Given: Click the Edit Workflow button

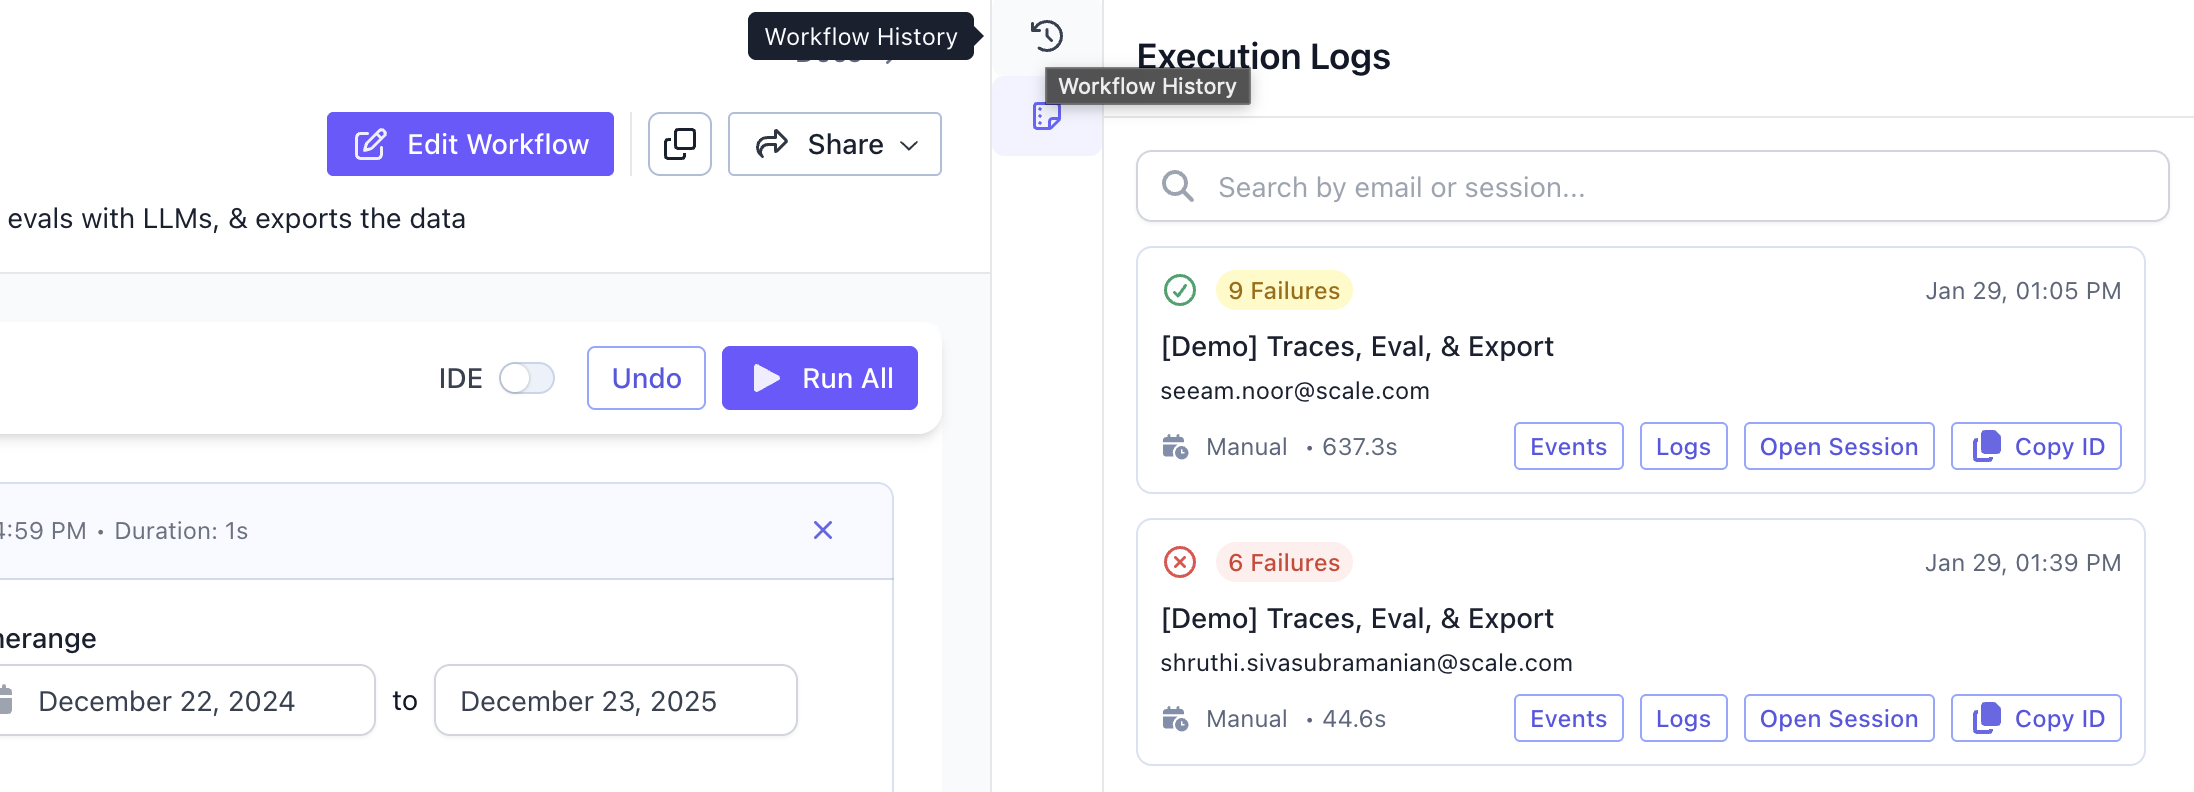Looking at the screenshot, I should (x=470, y=144).
